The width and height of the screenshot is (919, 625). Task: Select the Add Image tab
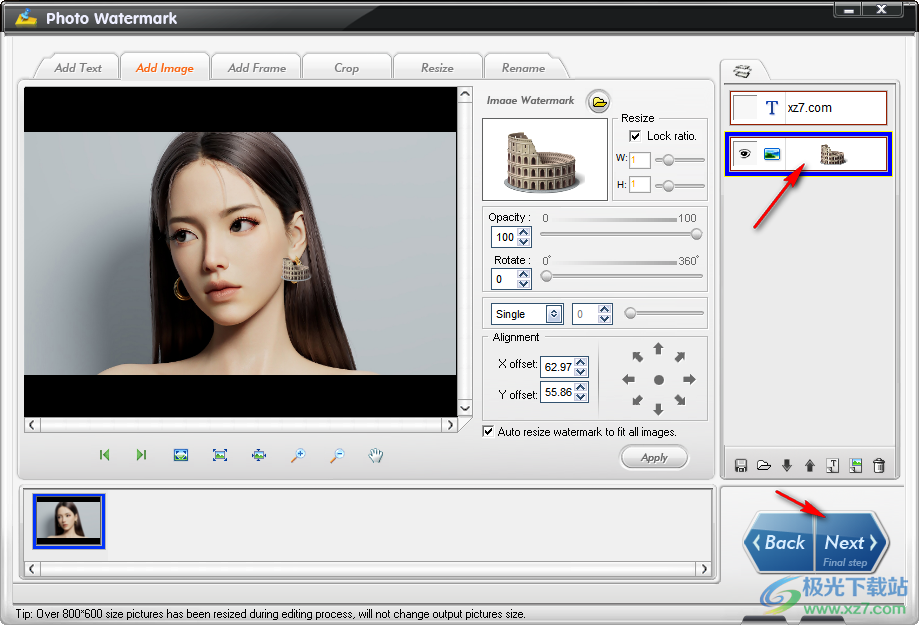165,68
